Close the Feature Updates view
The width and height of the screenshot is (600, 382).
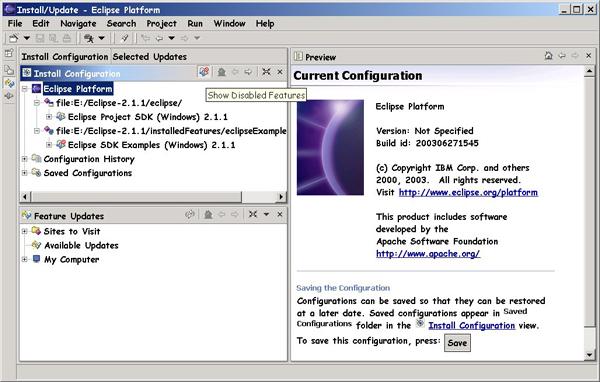tap(280, 214)
